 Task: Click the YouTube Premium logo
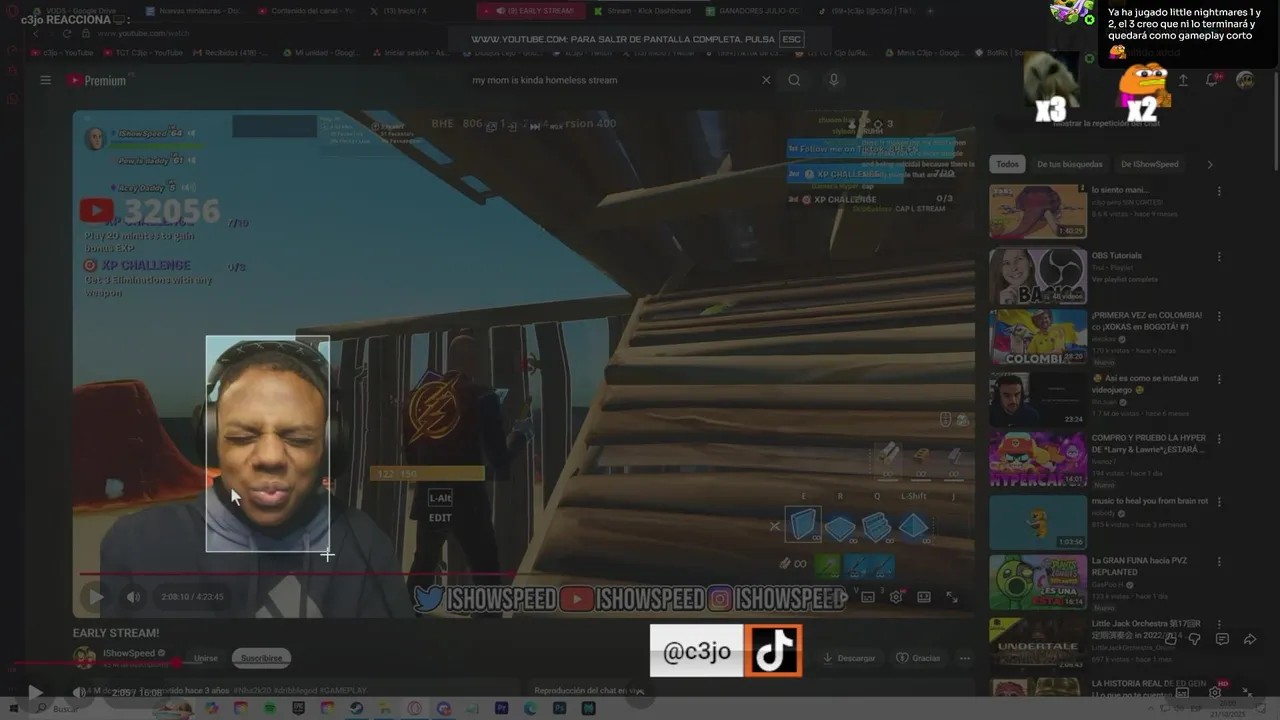coord(97,80)
